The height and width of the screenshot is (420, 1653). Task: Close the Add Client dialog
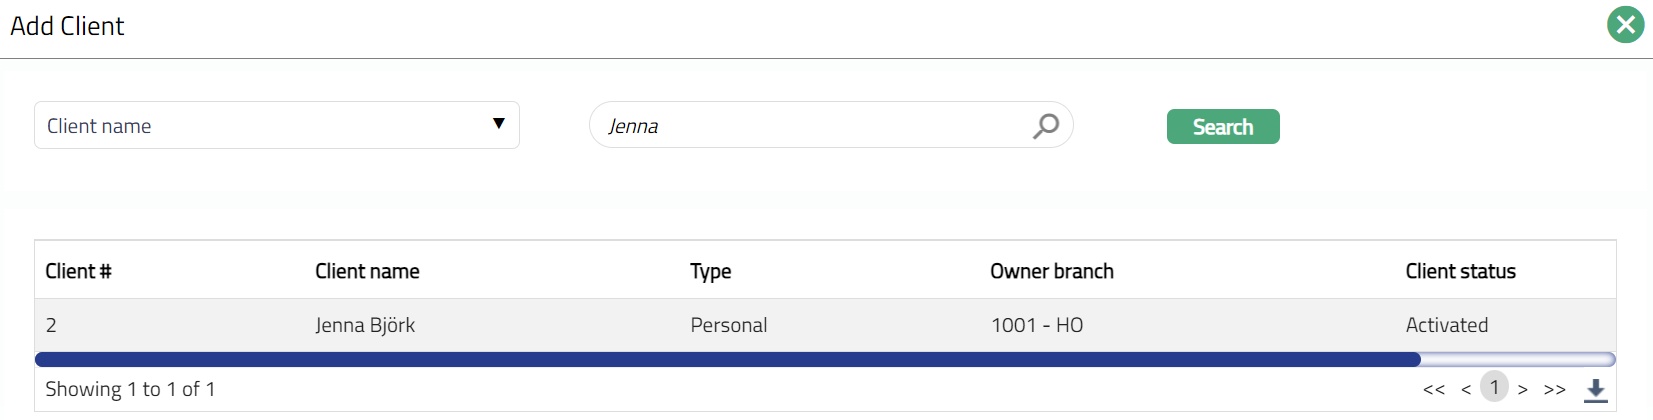[x=1625, y=25]
